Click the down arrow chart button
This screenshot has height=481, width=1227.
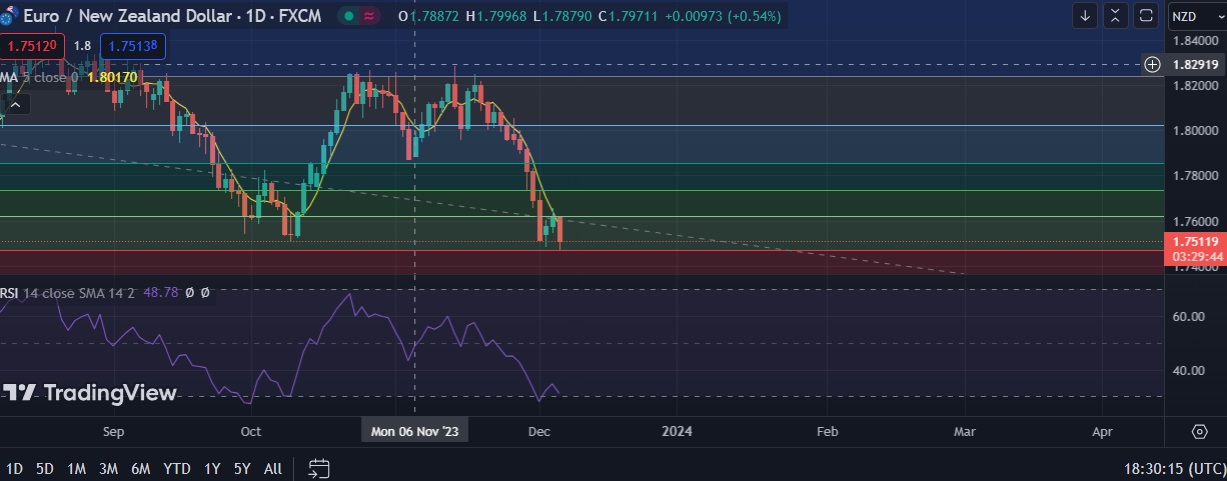(x=1086, y=16)
